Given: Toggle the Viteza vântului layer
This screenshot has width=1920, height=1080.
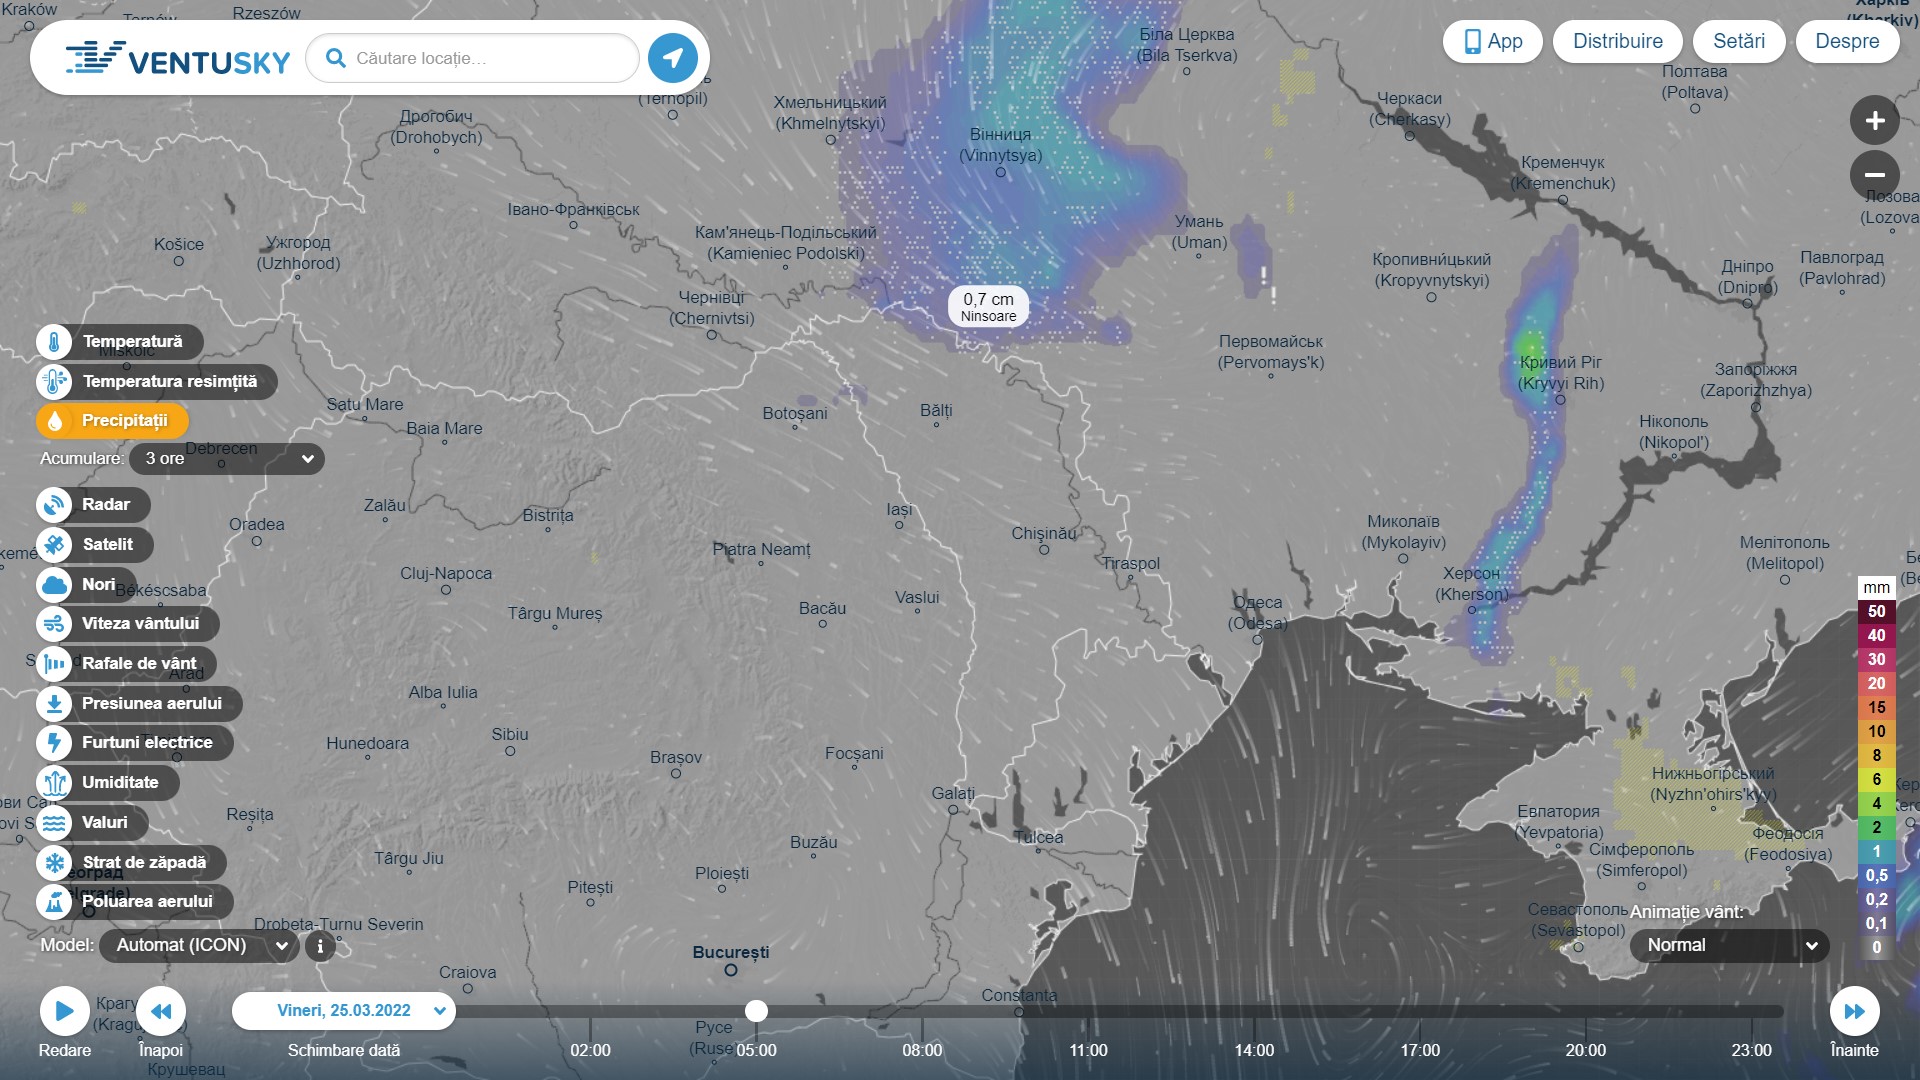Looking at the screenshot, I should click(128, 624).
